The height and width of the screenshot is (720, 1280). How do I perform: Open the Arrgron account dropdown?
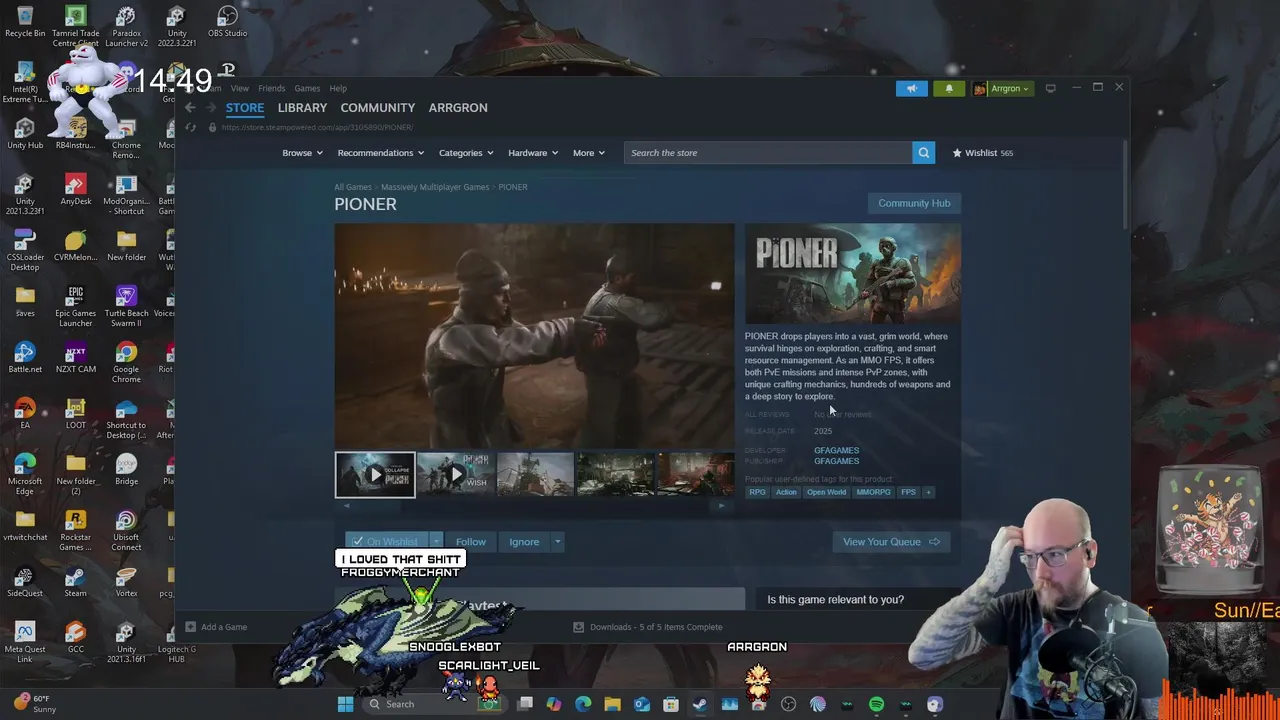[1002, 88]
